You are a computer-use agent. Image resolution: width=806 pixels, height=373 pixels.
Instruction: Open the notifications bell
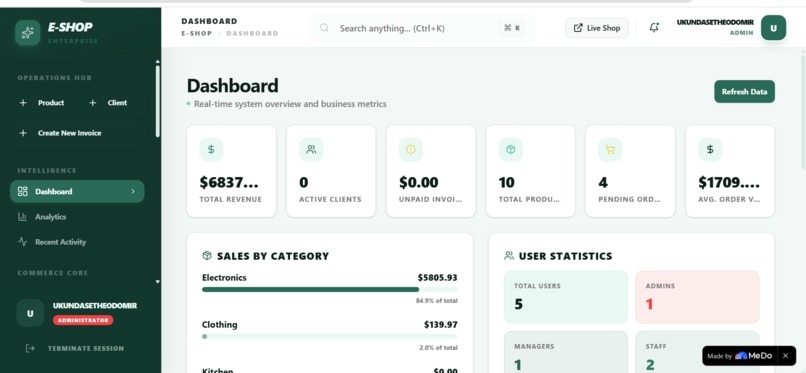point(654,28)
